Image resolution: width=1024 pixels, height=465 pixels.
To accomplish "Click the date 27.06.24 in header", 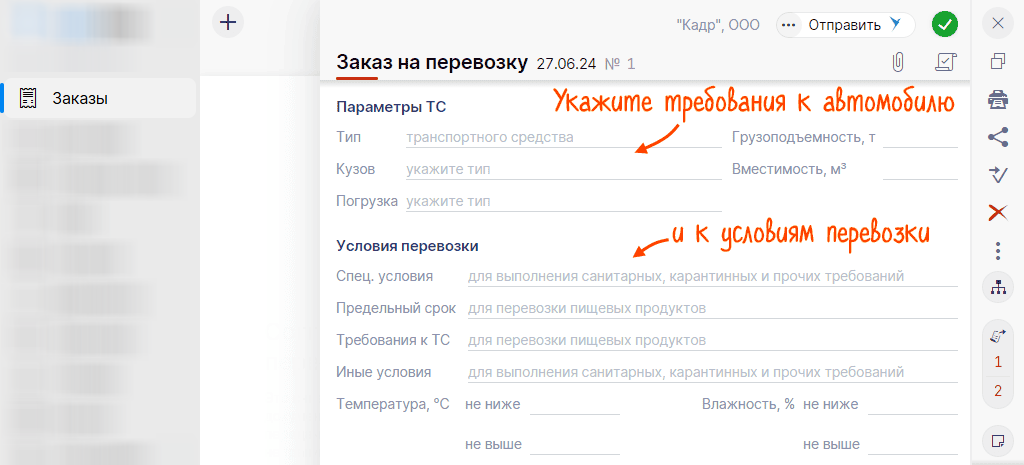I will [566, 64].
